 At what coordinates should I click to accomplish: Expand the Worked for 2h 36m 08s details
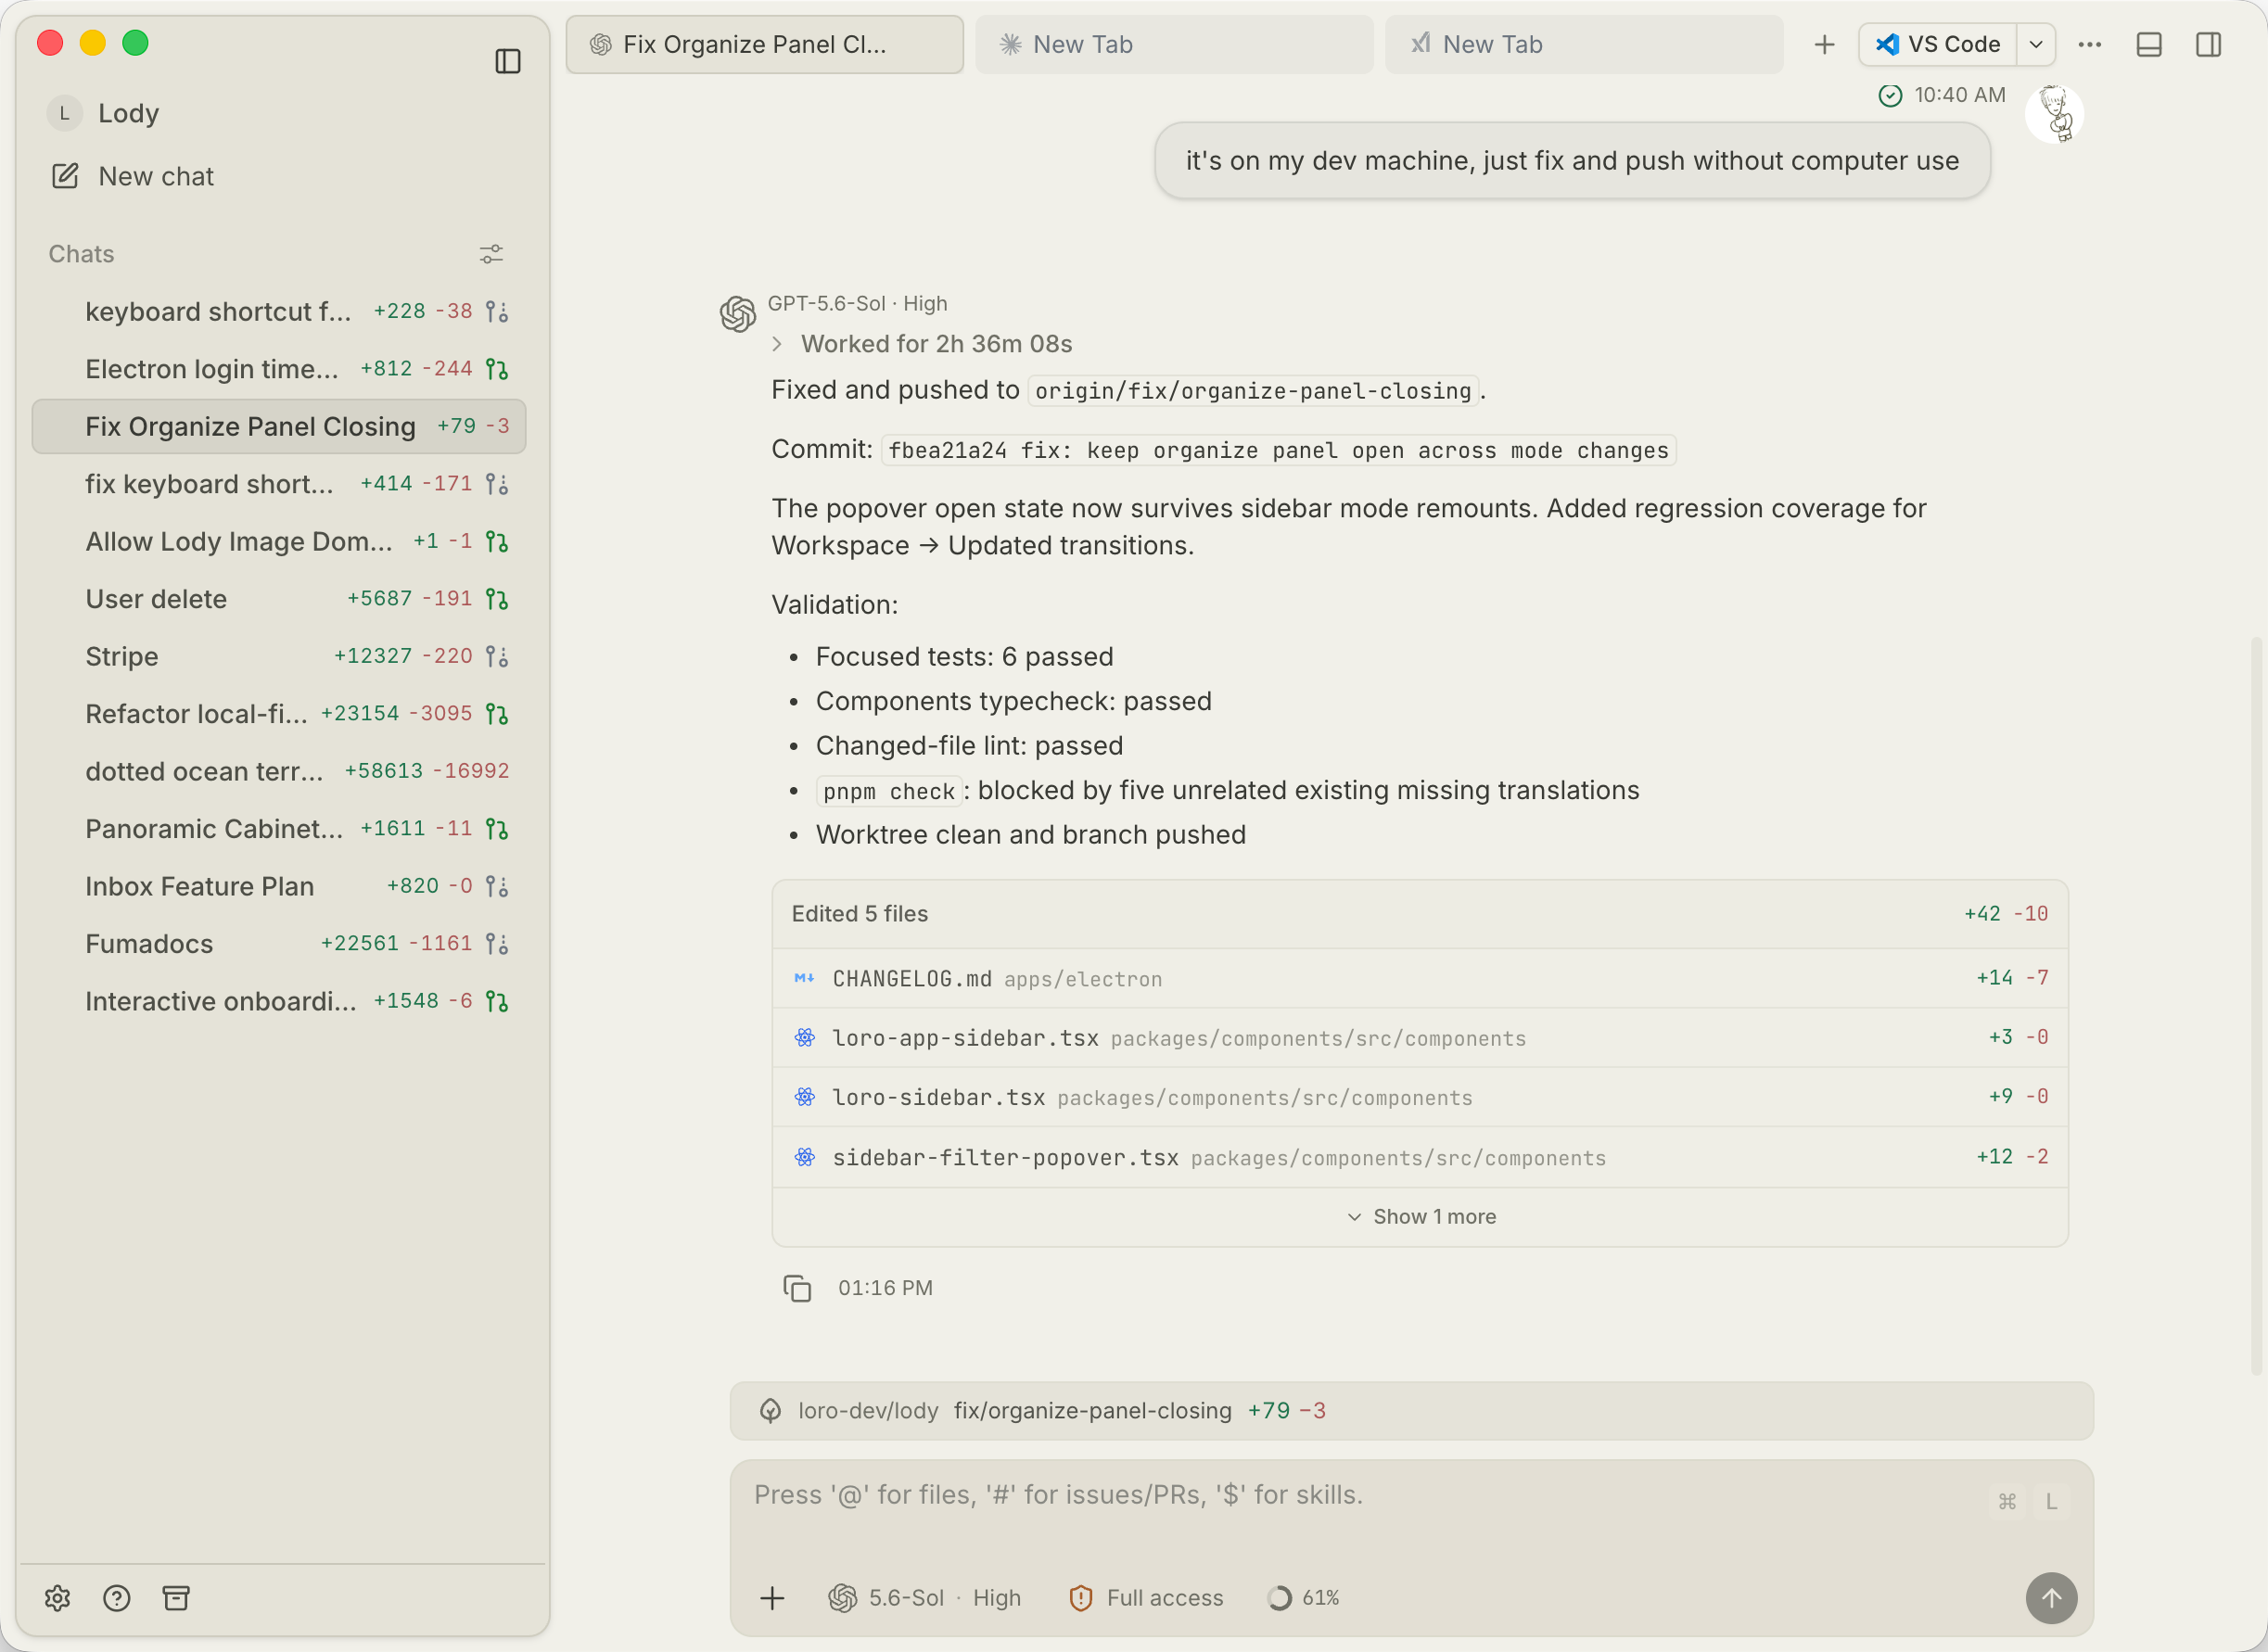point(922,344)
